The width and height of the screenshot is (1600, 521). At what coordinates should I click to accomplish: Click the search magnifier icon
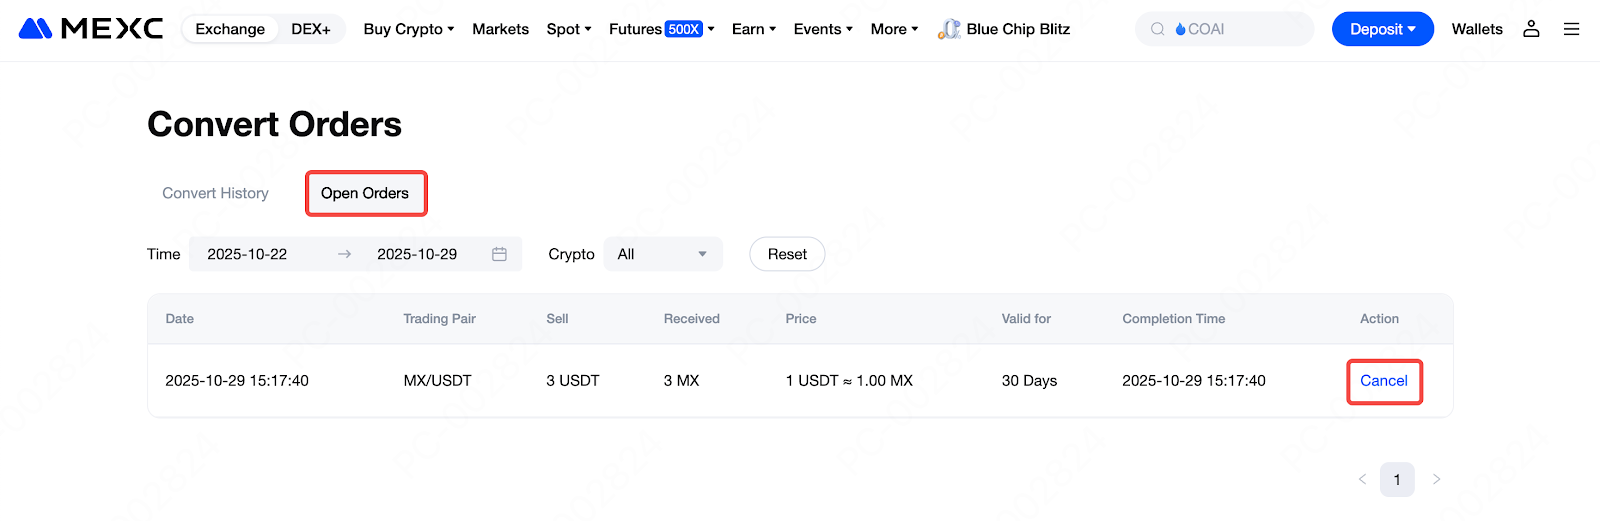point(1157,29)
